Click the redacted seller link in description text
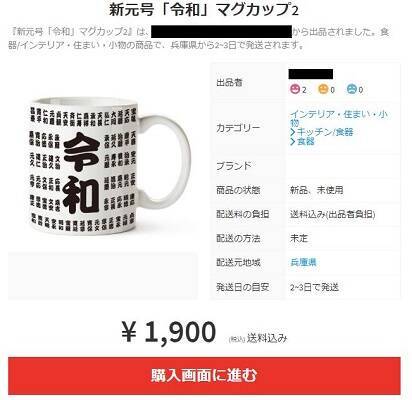Screen dimensions: 412x400 click(x=222, y=31)
